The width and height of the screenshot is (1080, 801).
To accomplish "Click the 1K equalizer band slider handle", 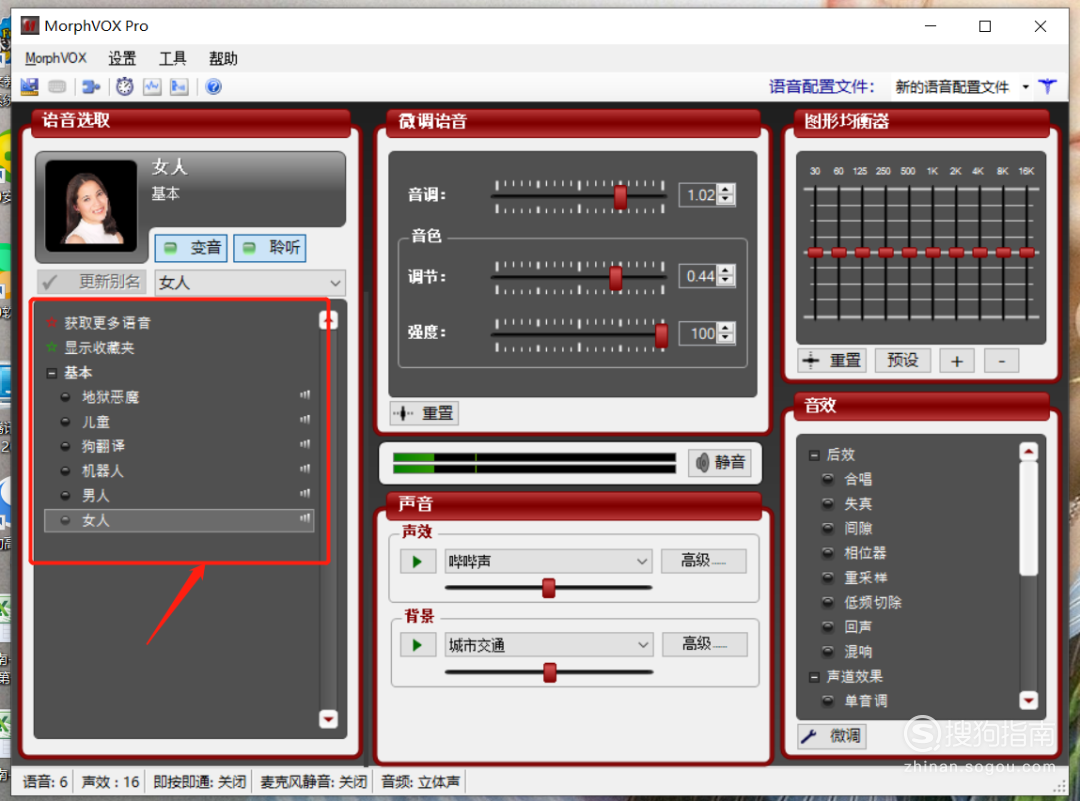I will coord(933,253).
